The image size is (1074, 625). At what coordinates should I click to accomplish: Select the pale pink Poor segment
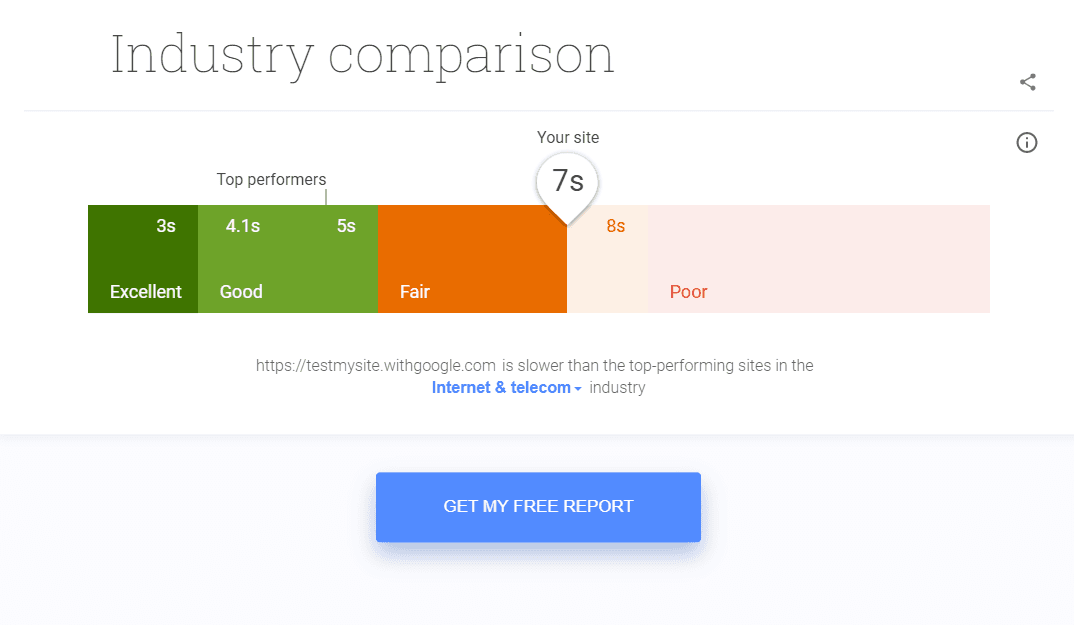tap(819, 259)
